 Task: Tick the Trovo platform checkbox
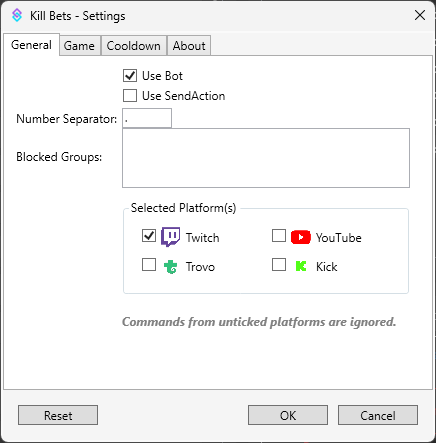[x=149, y=265]
